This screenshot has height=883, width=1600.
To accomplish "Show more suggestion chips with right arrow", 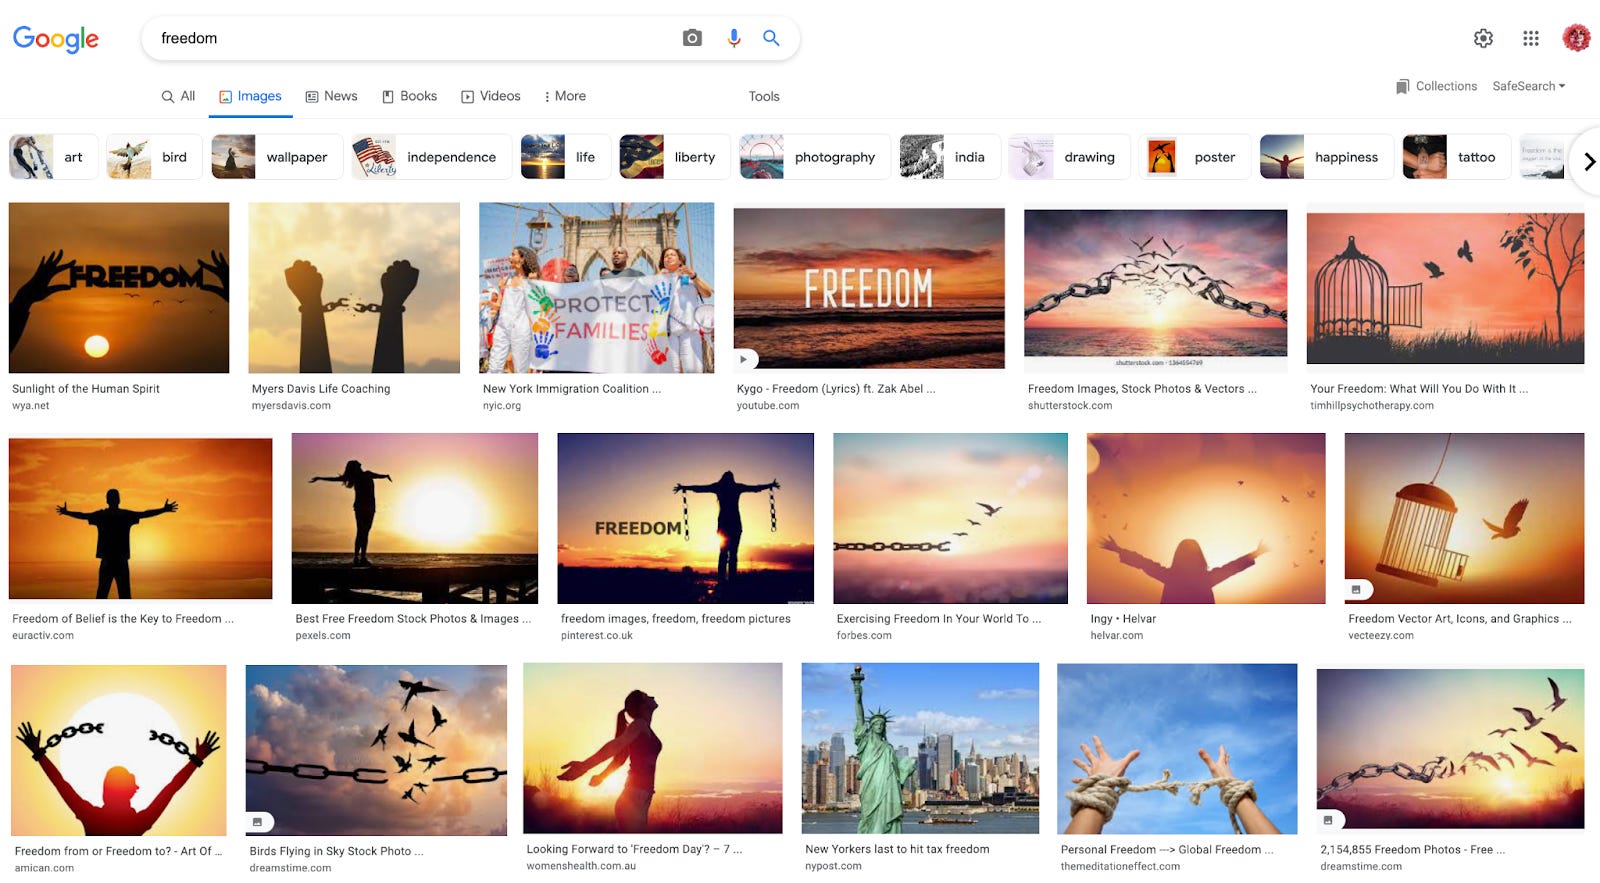I will [x=1588, y=161].
